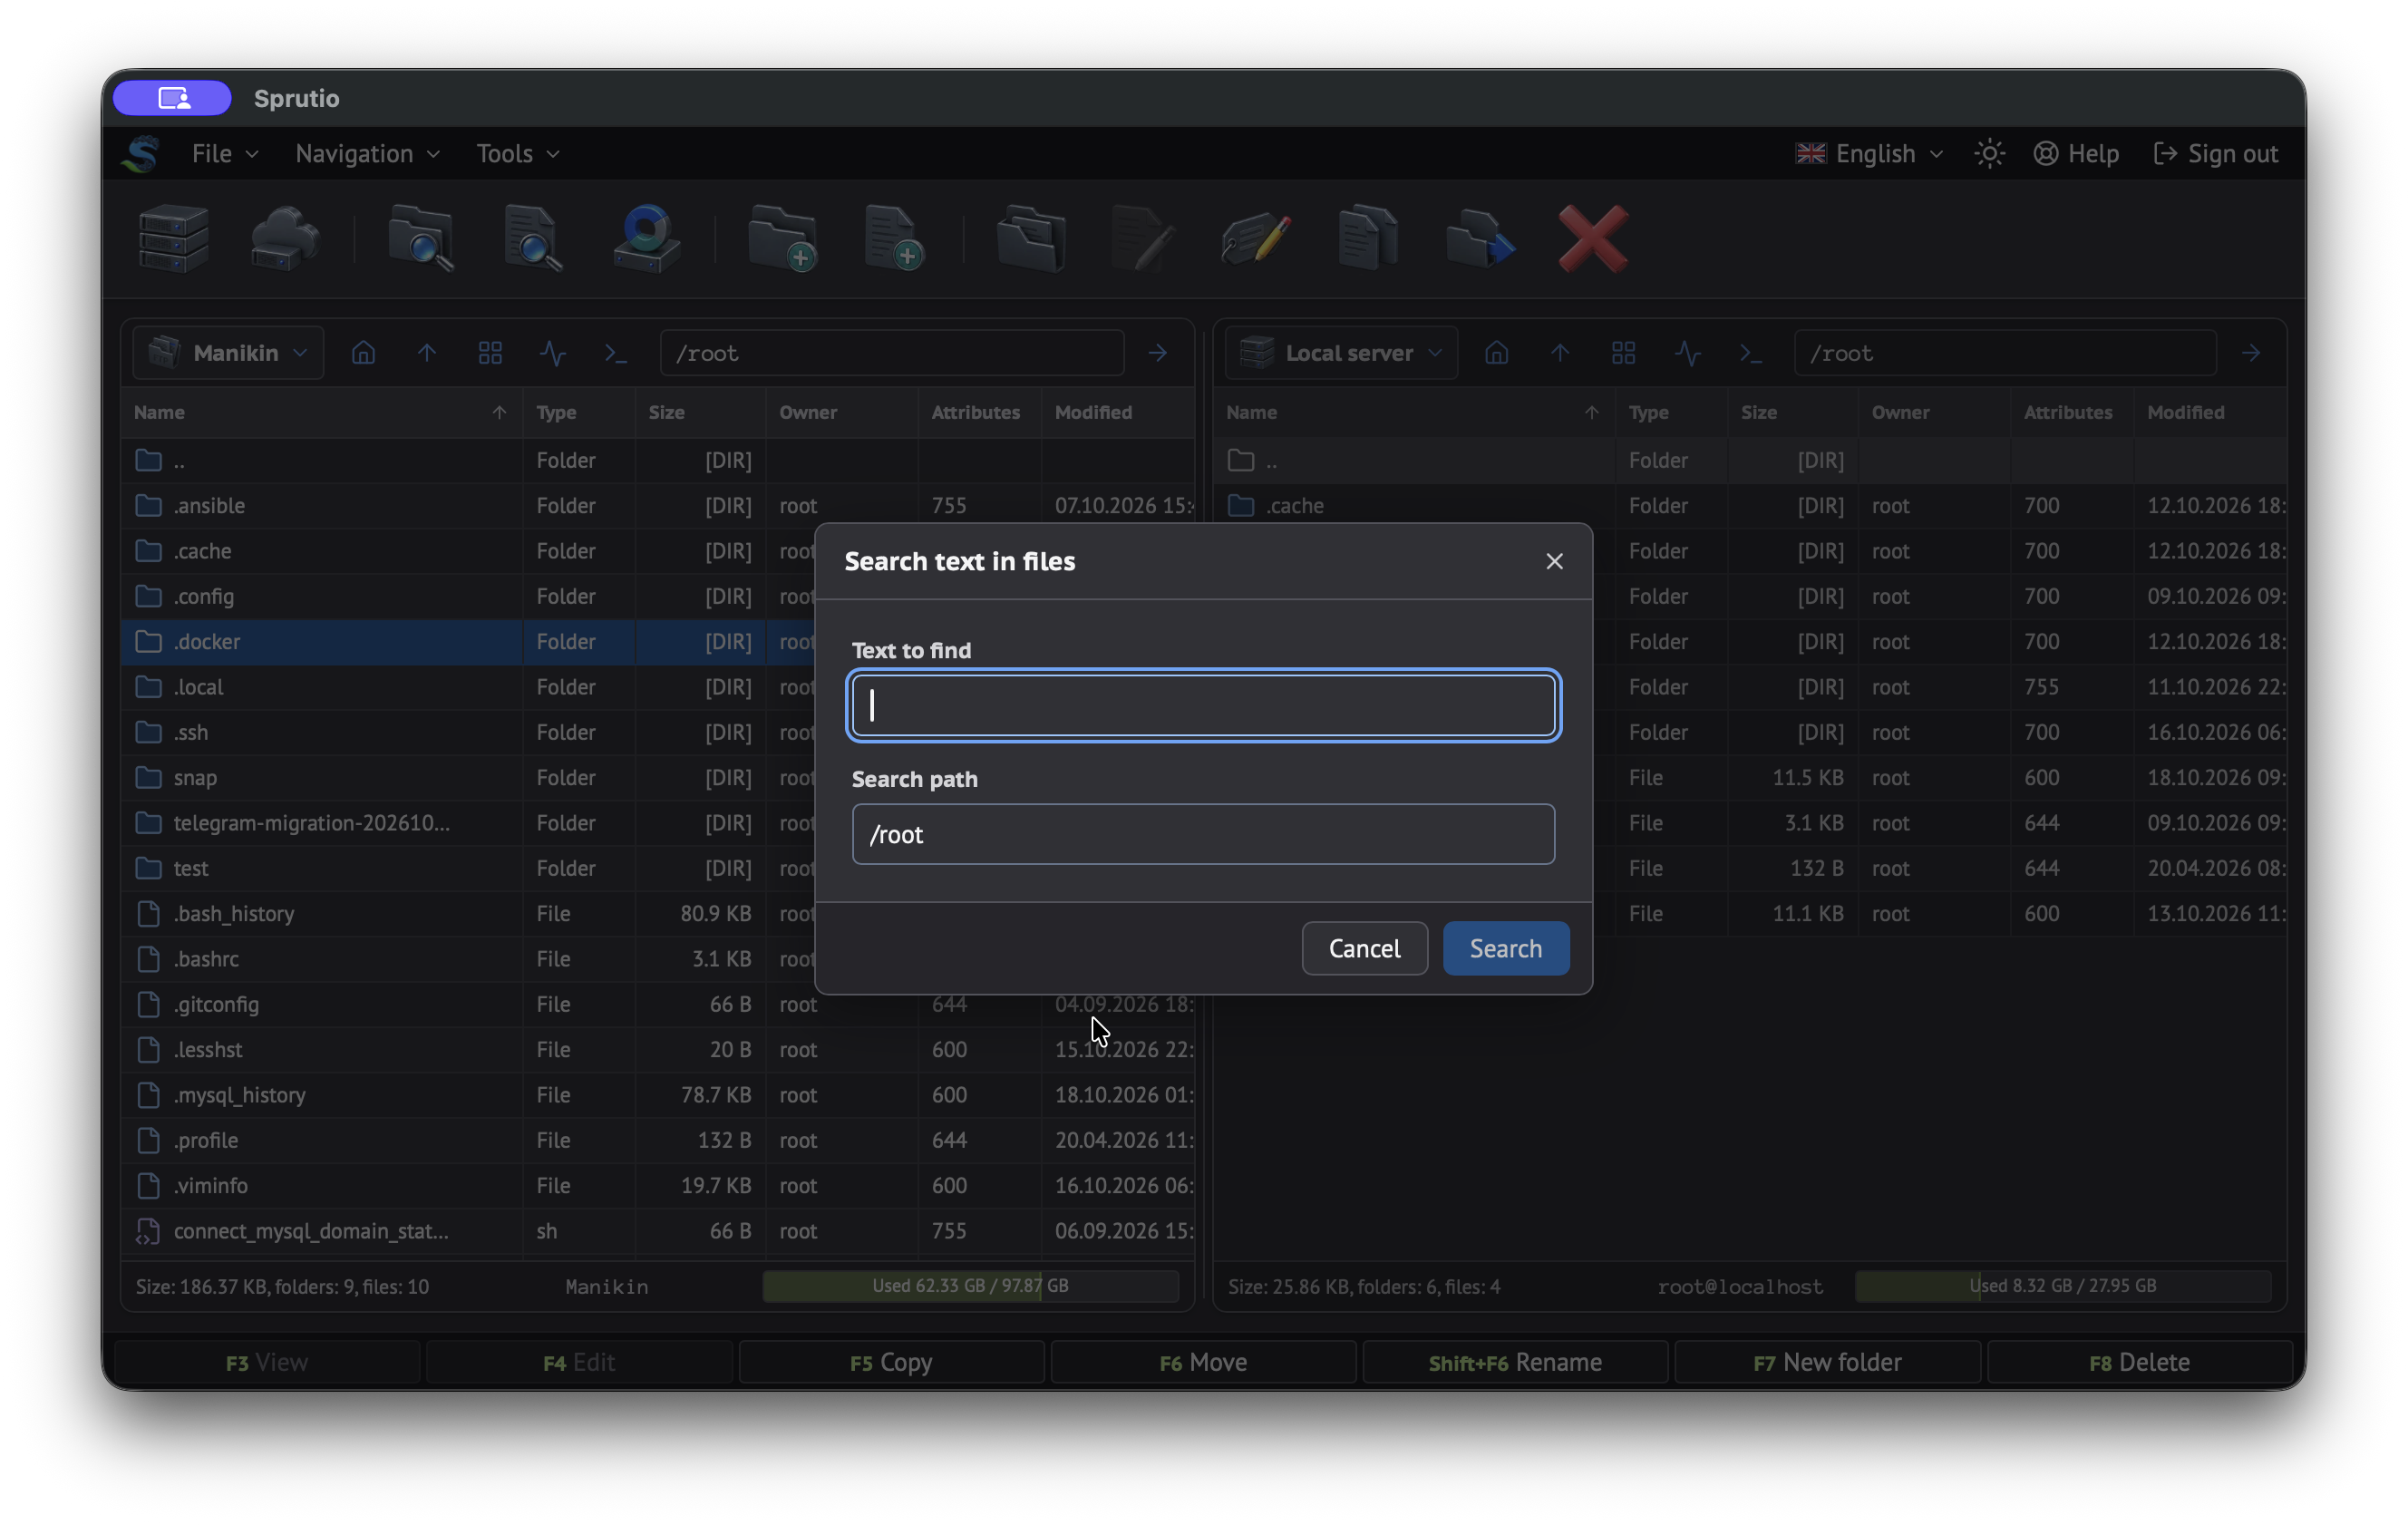Sort Manikin panel by Name column
The height and width of the screenshot is (1525, 2408).
321,412
